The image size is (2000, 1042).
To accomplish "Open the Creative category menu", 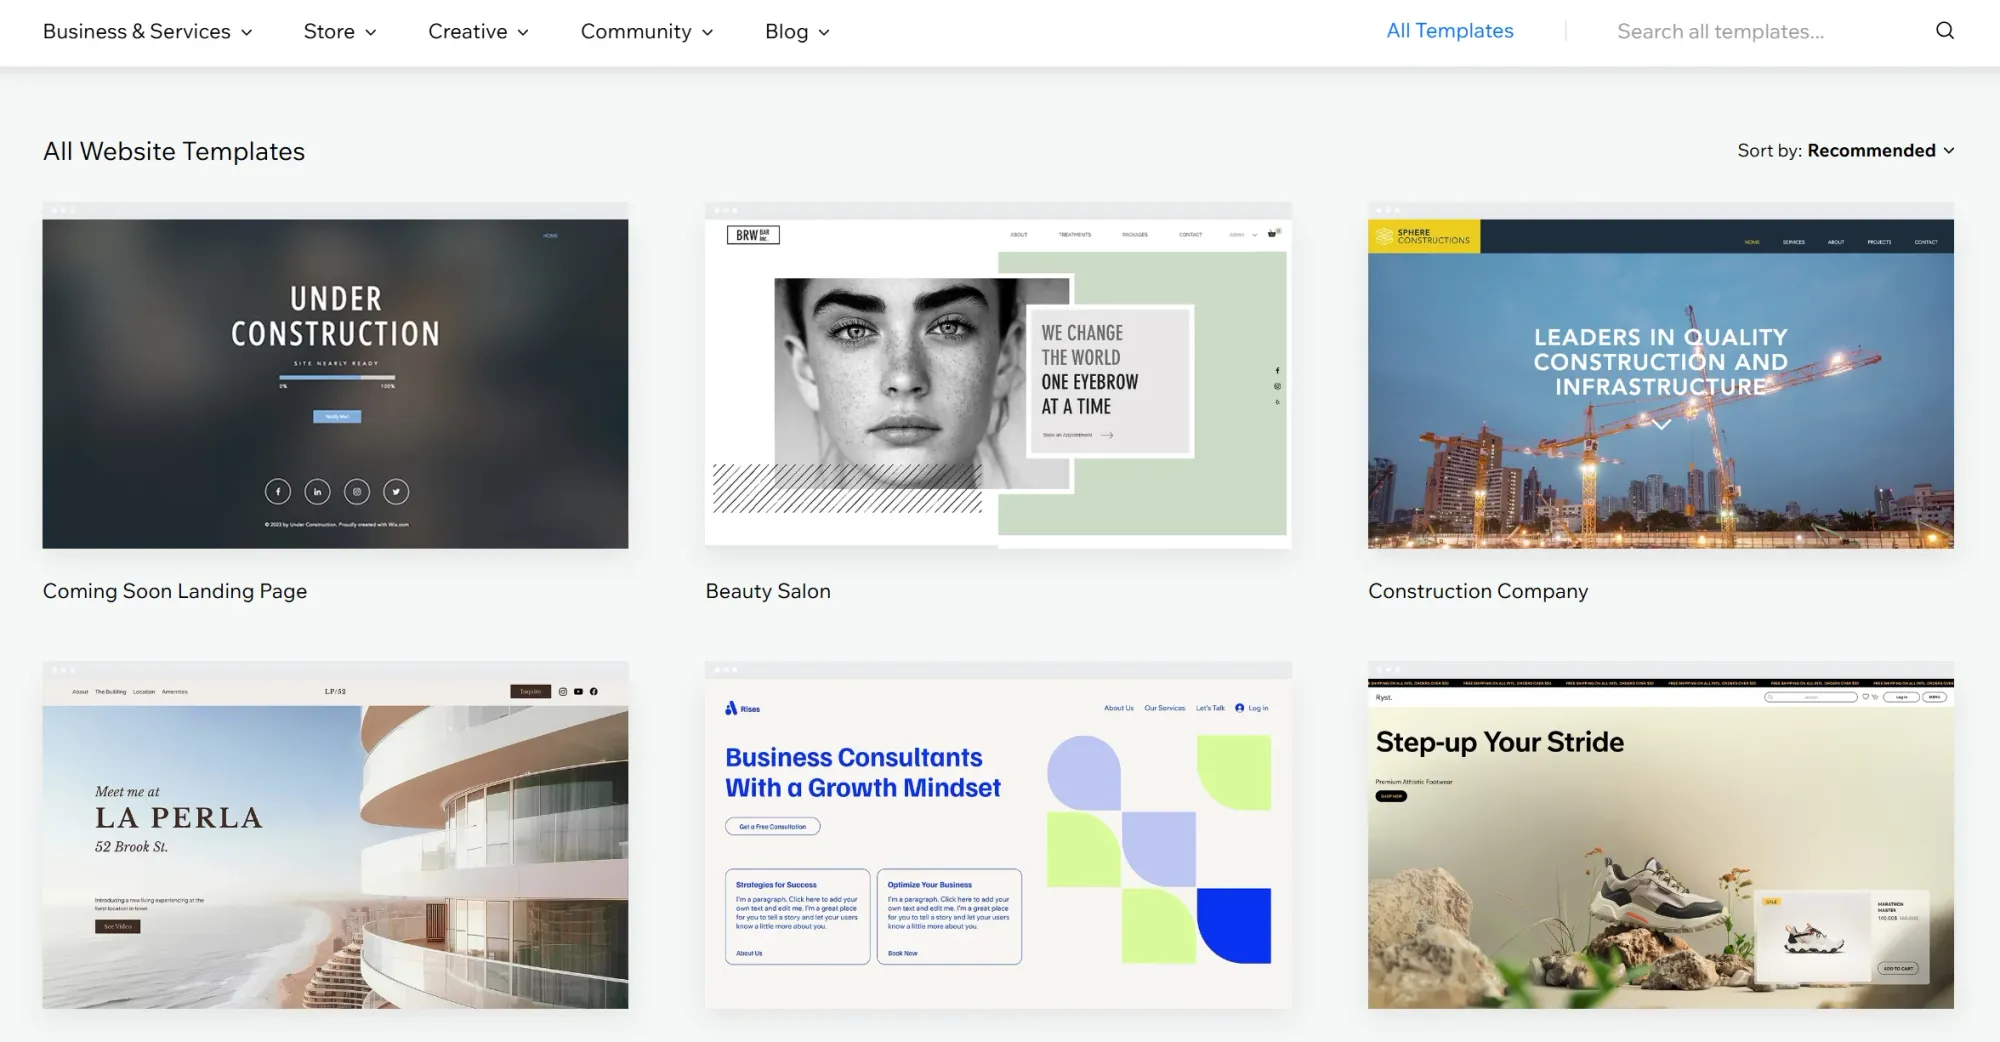I will [478, 31].
